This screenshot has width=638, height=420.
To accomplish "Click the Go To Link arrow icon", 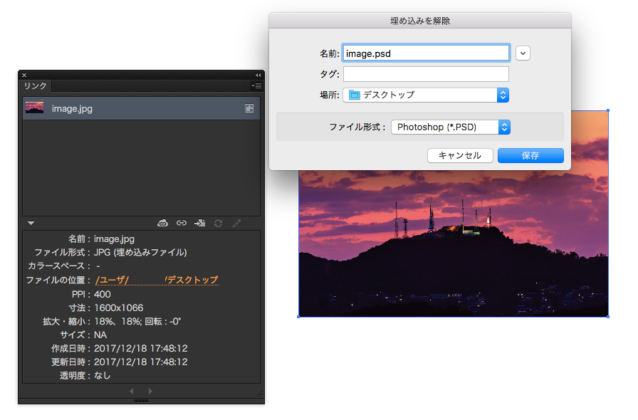I will point(200,223).
